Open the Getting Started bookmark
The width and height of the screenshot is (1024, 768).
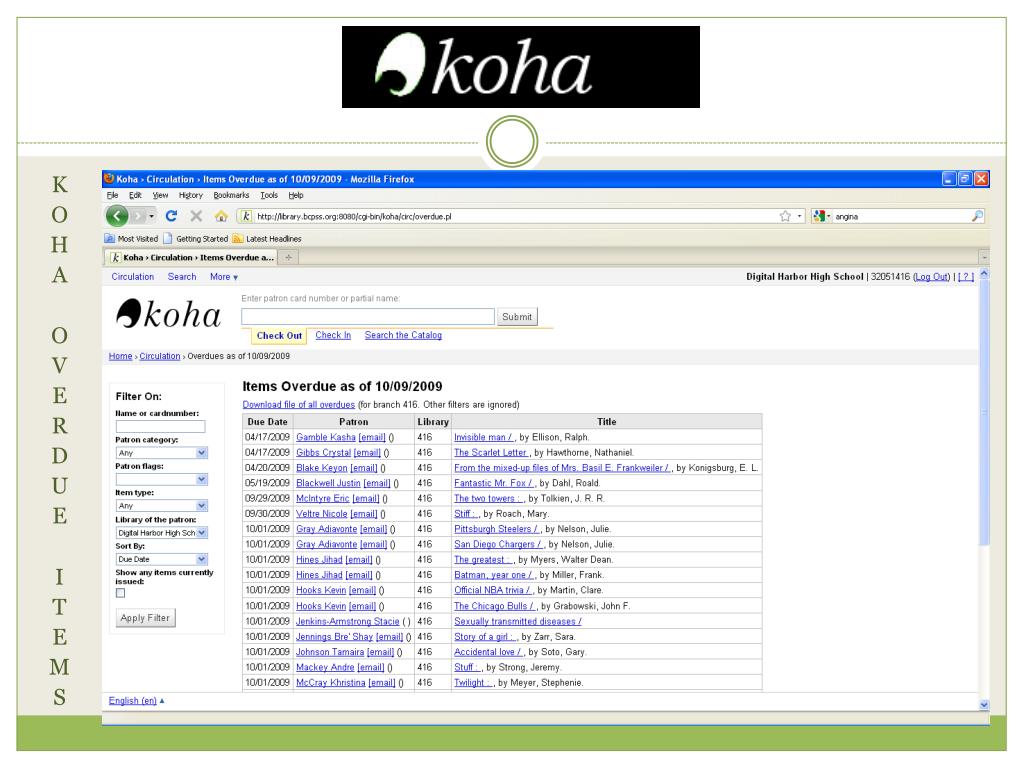[x=196, y=239]
